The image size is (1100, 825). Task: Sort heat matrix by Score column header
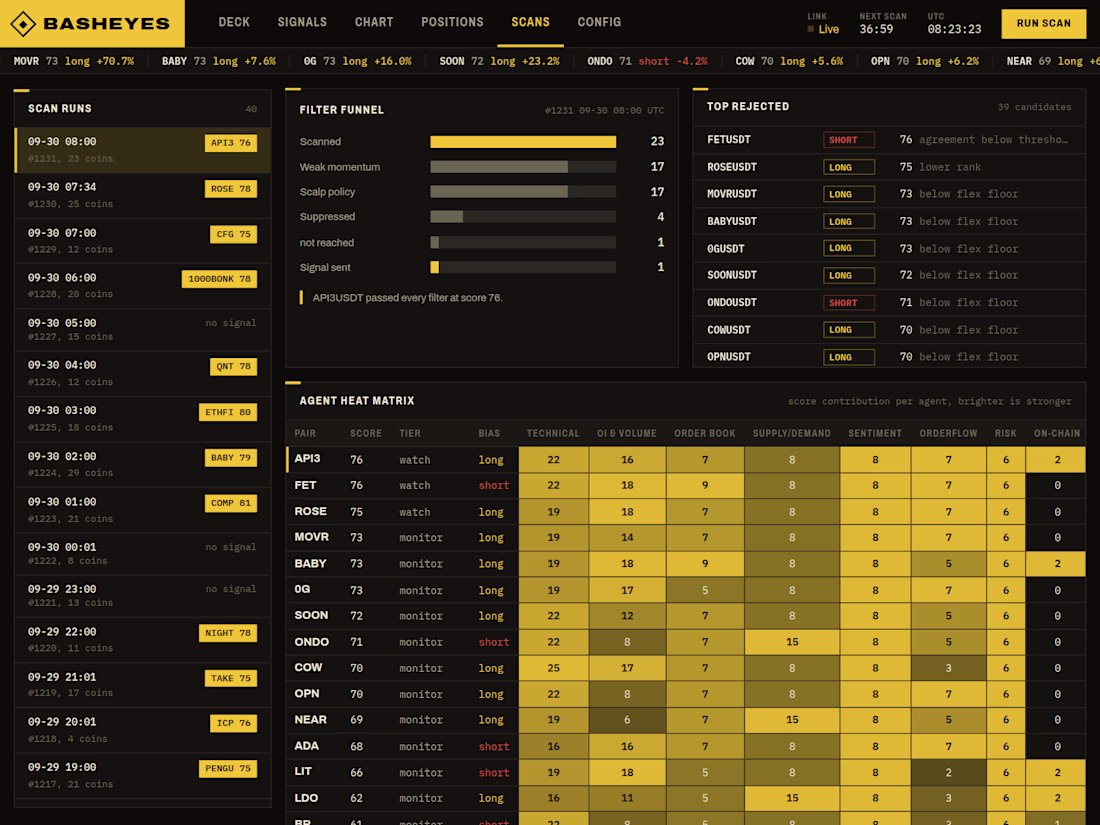[365, 434]
